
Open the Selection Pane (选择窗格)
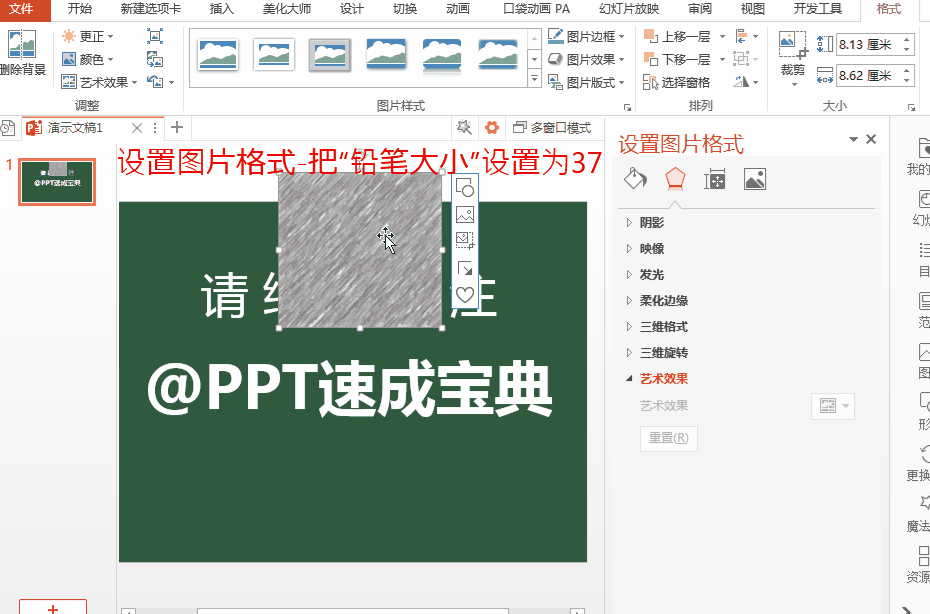[677, 82]
